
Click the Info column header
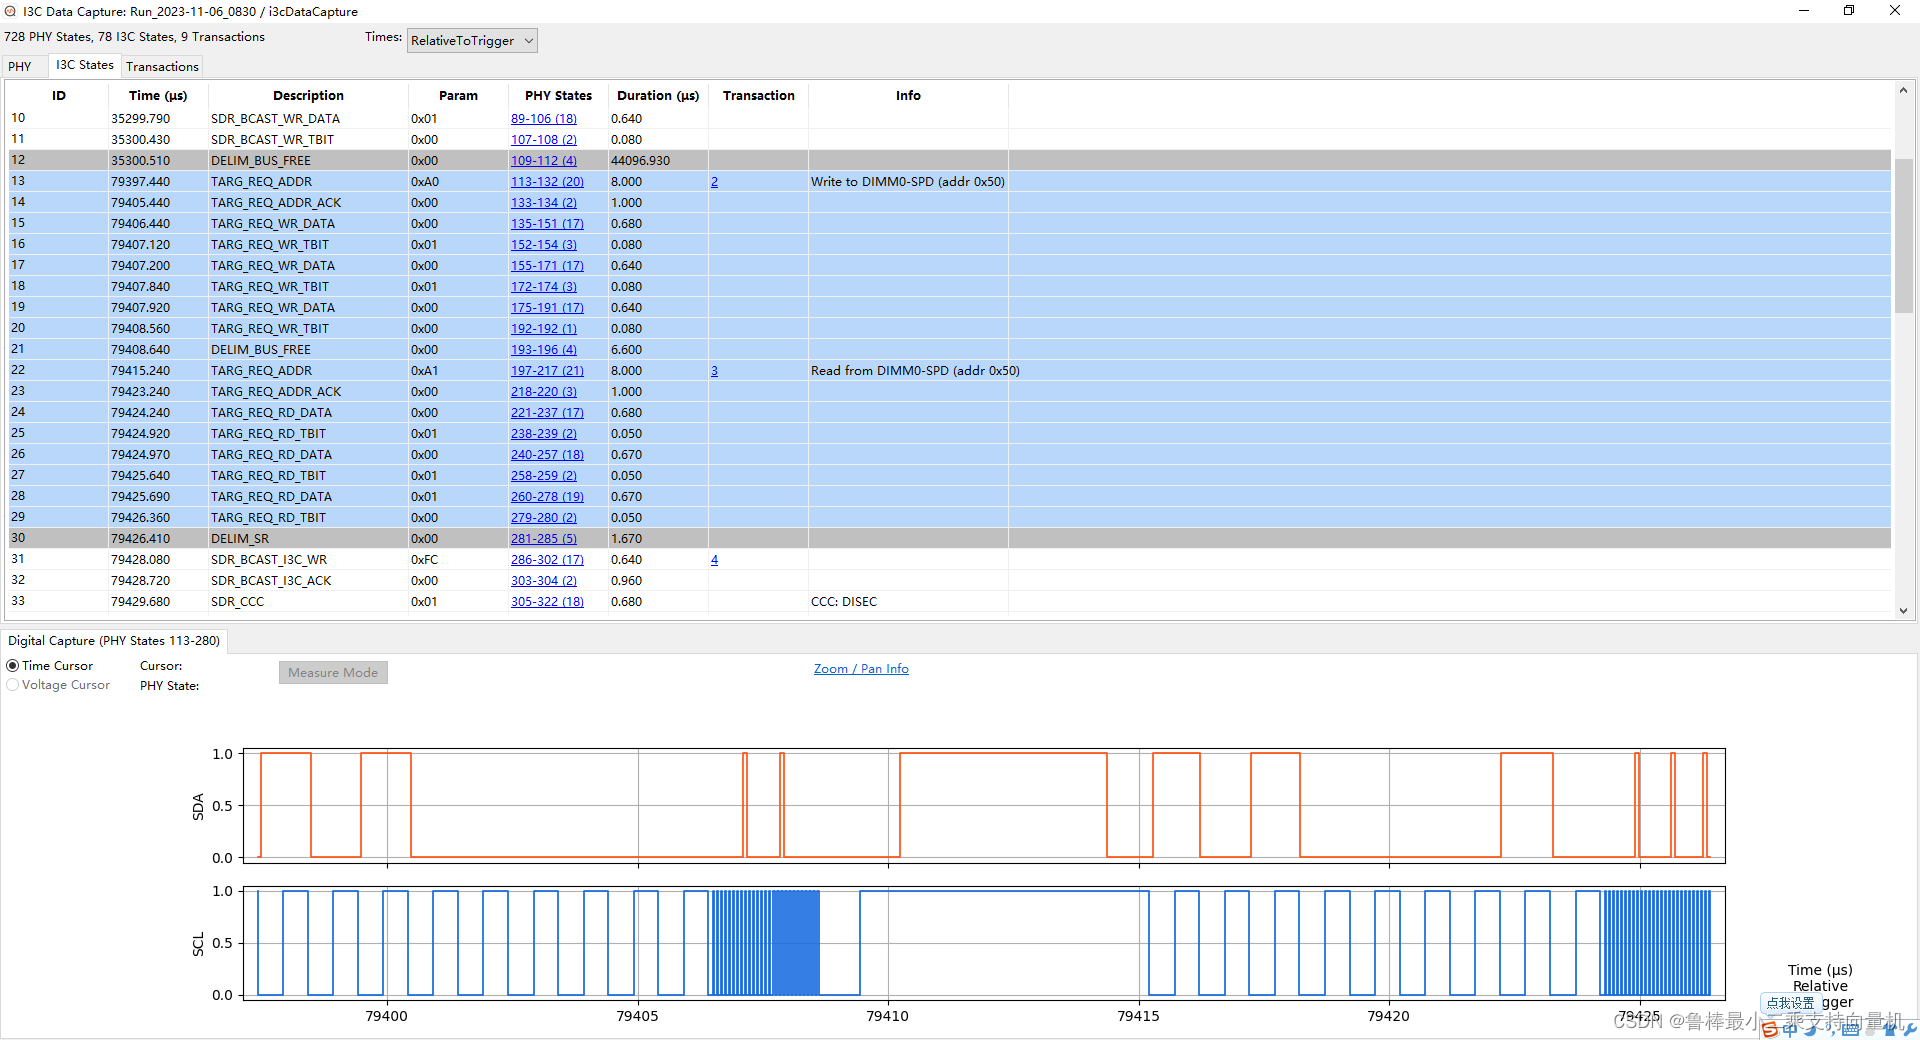908,96
